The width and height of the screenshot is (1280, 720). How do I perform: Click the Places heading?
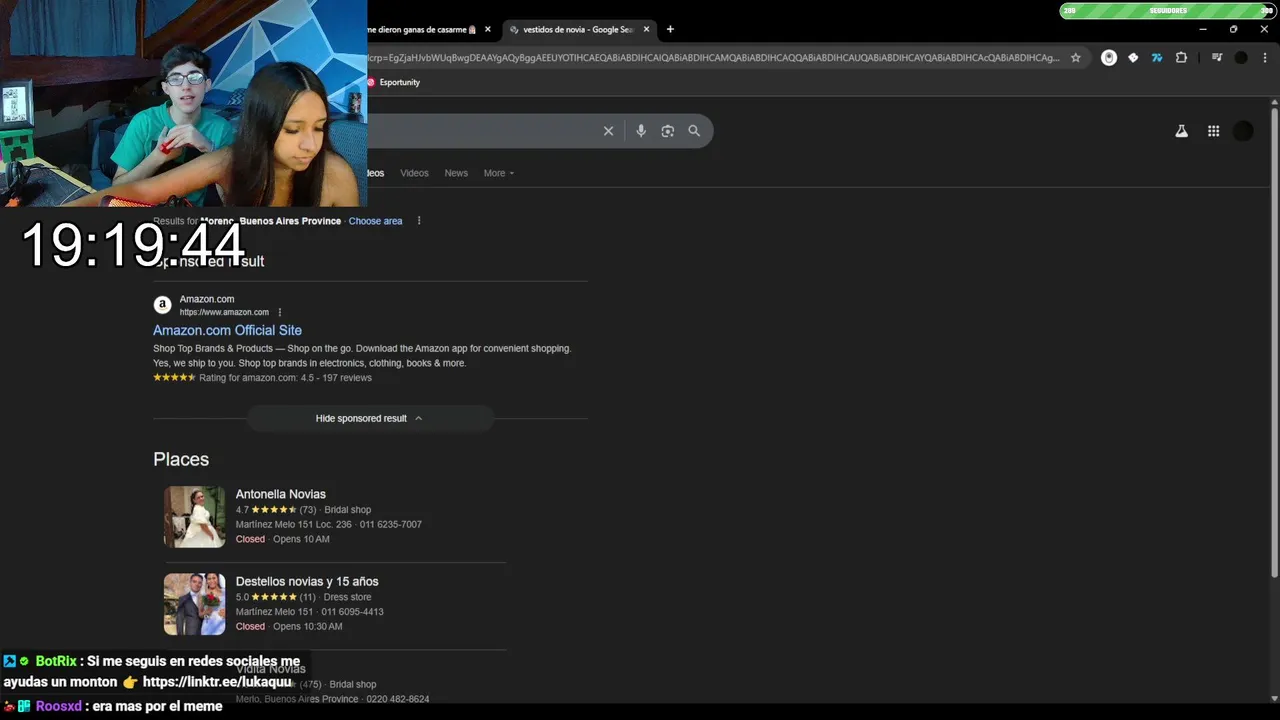(181, 459)
